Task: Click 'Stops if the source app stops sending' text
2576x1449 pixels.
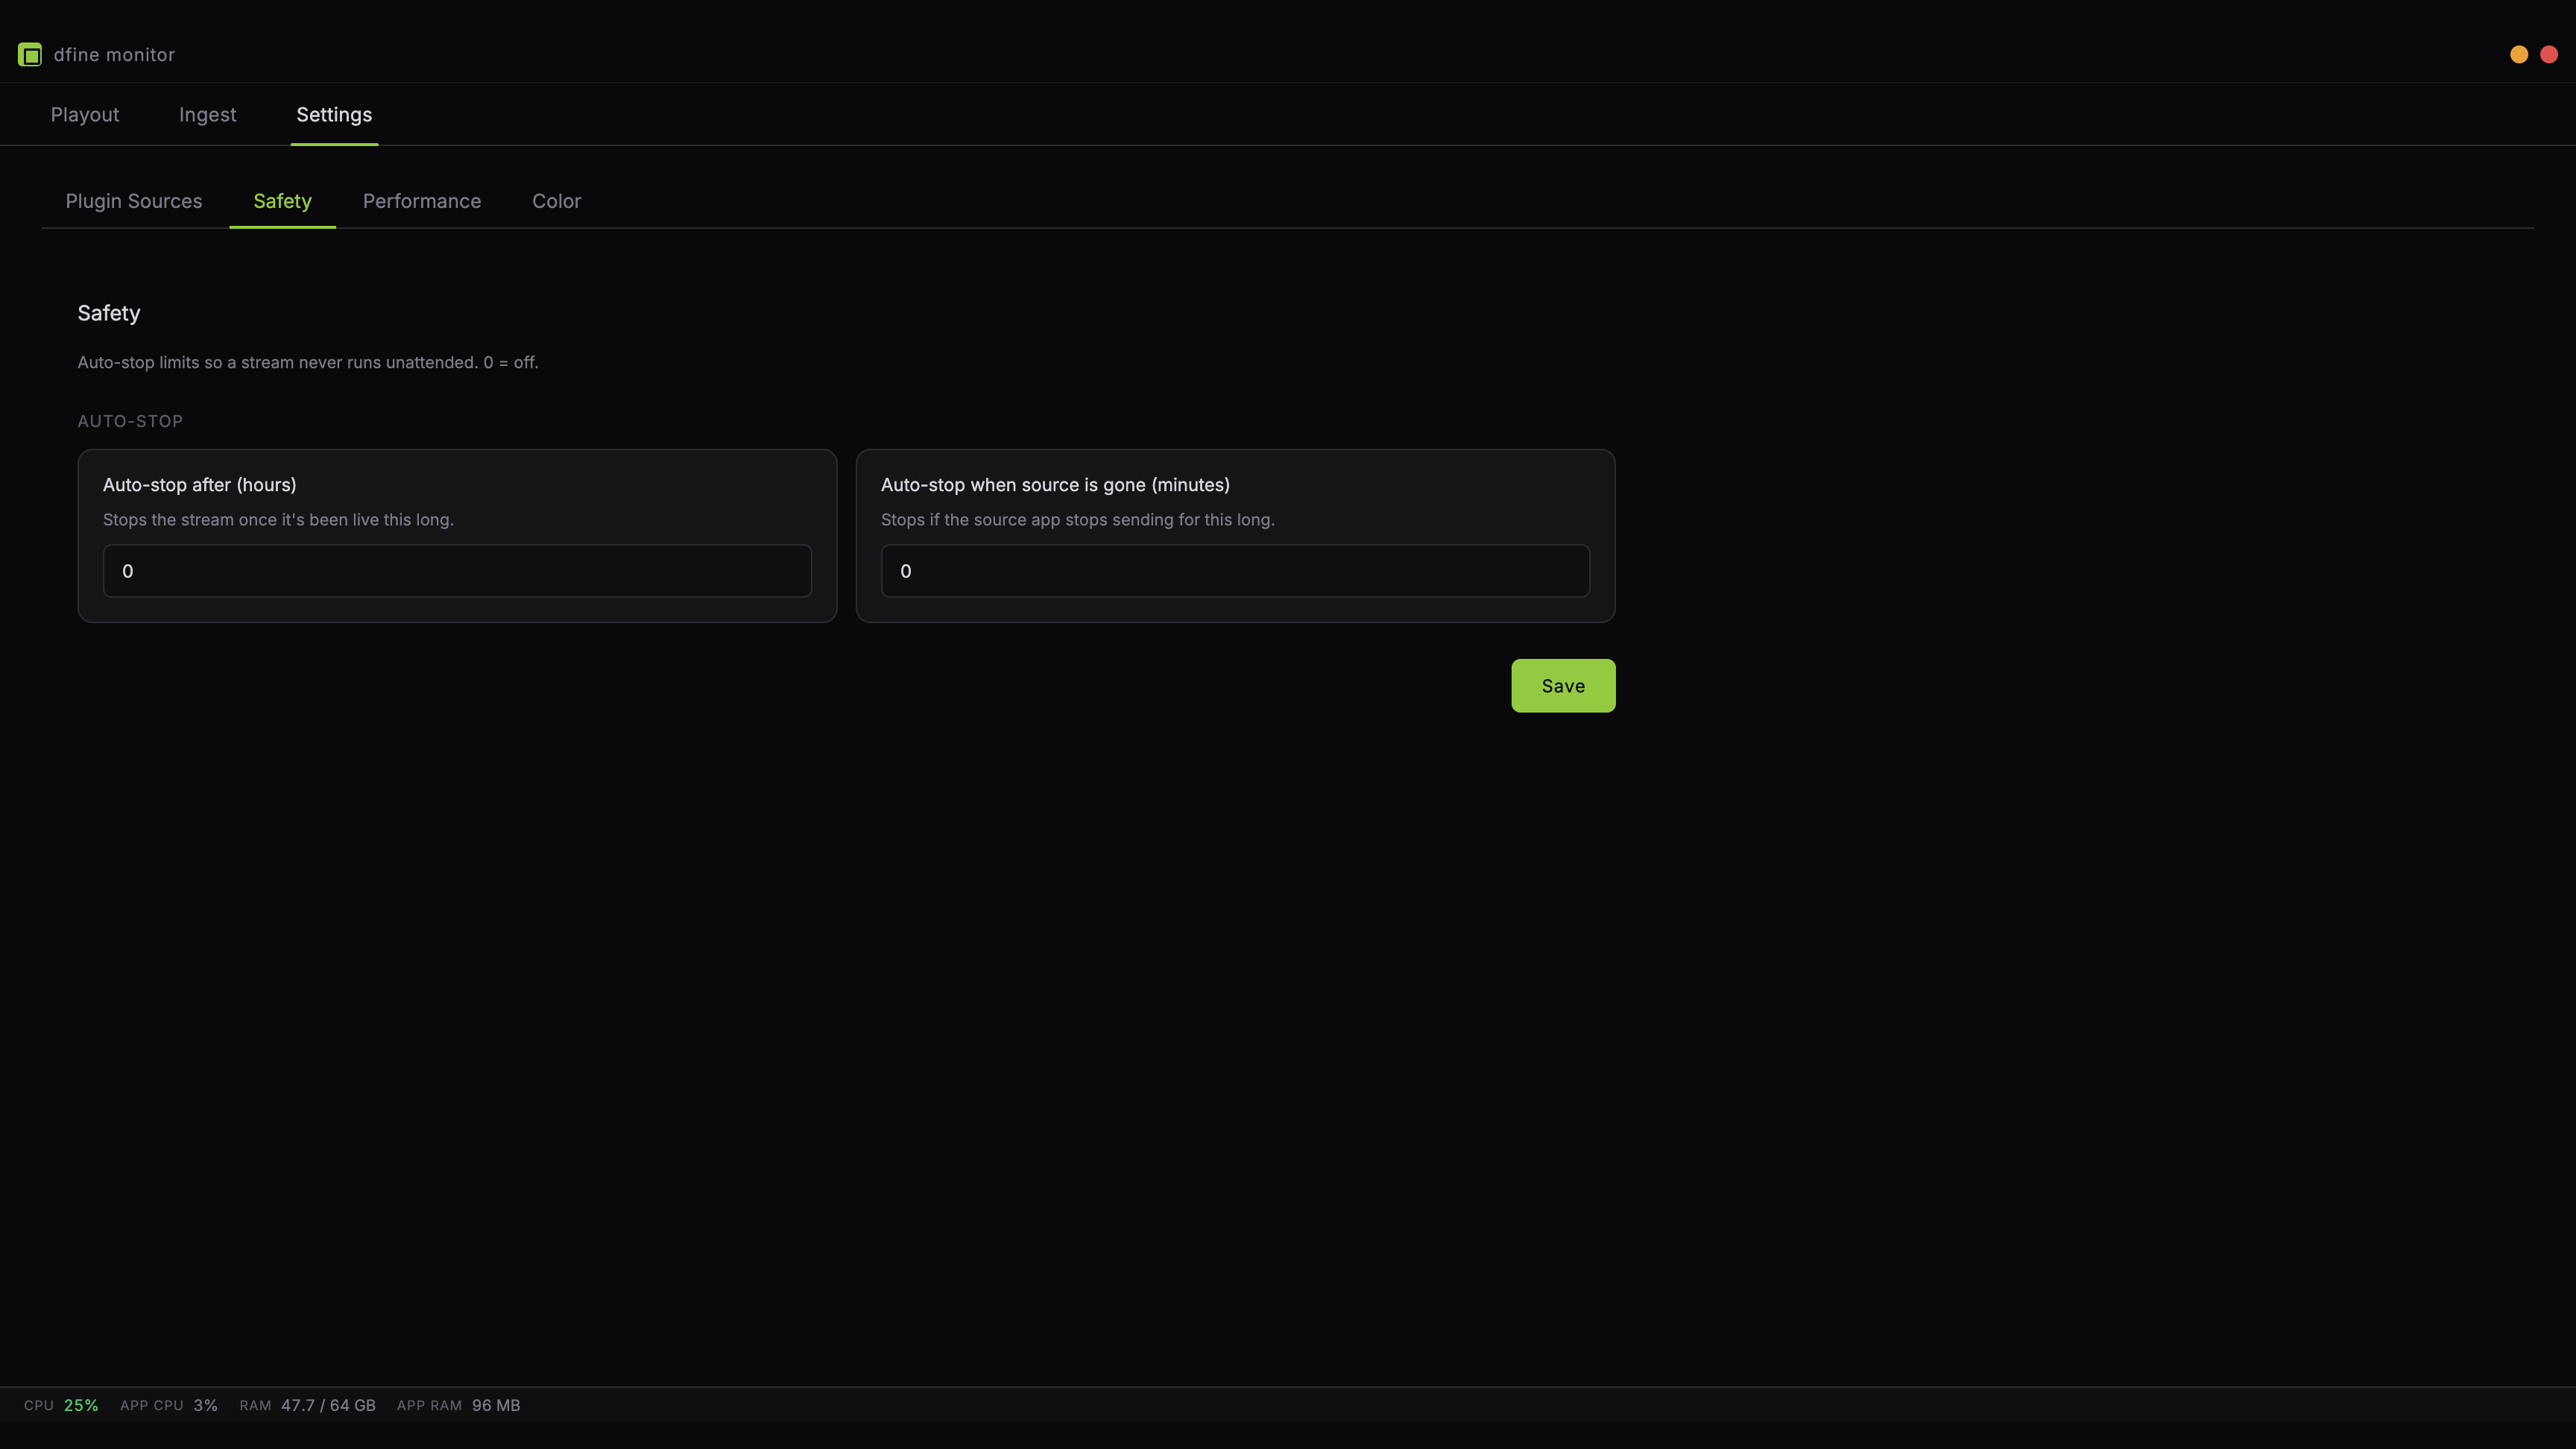Action: [1077, 520]
